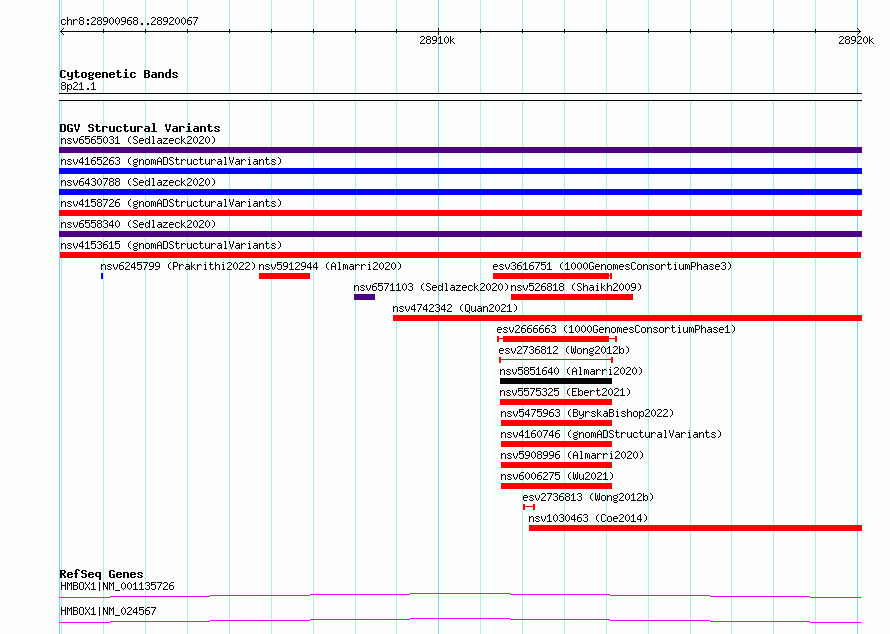Select the HMBOX1 NM_001135726 magenta gene line
The image size is (890, 634).
point(460,595)
